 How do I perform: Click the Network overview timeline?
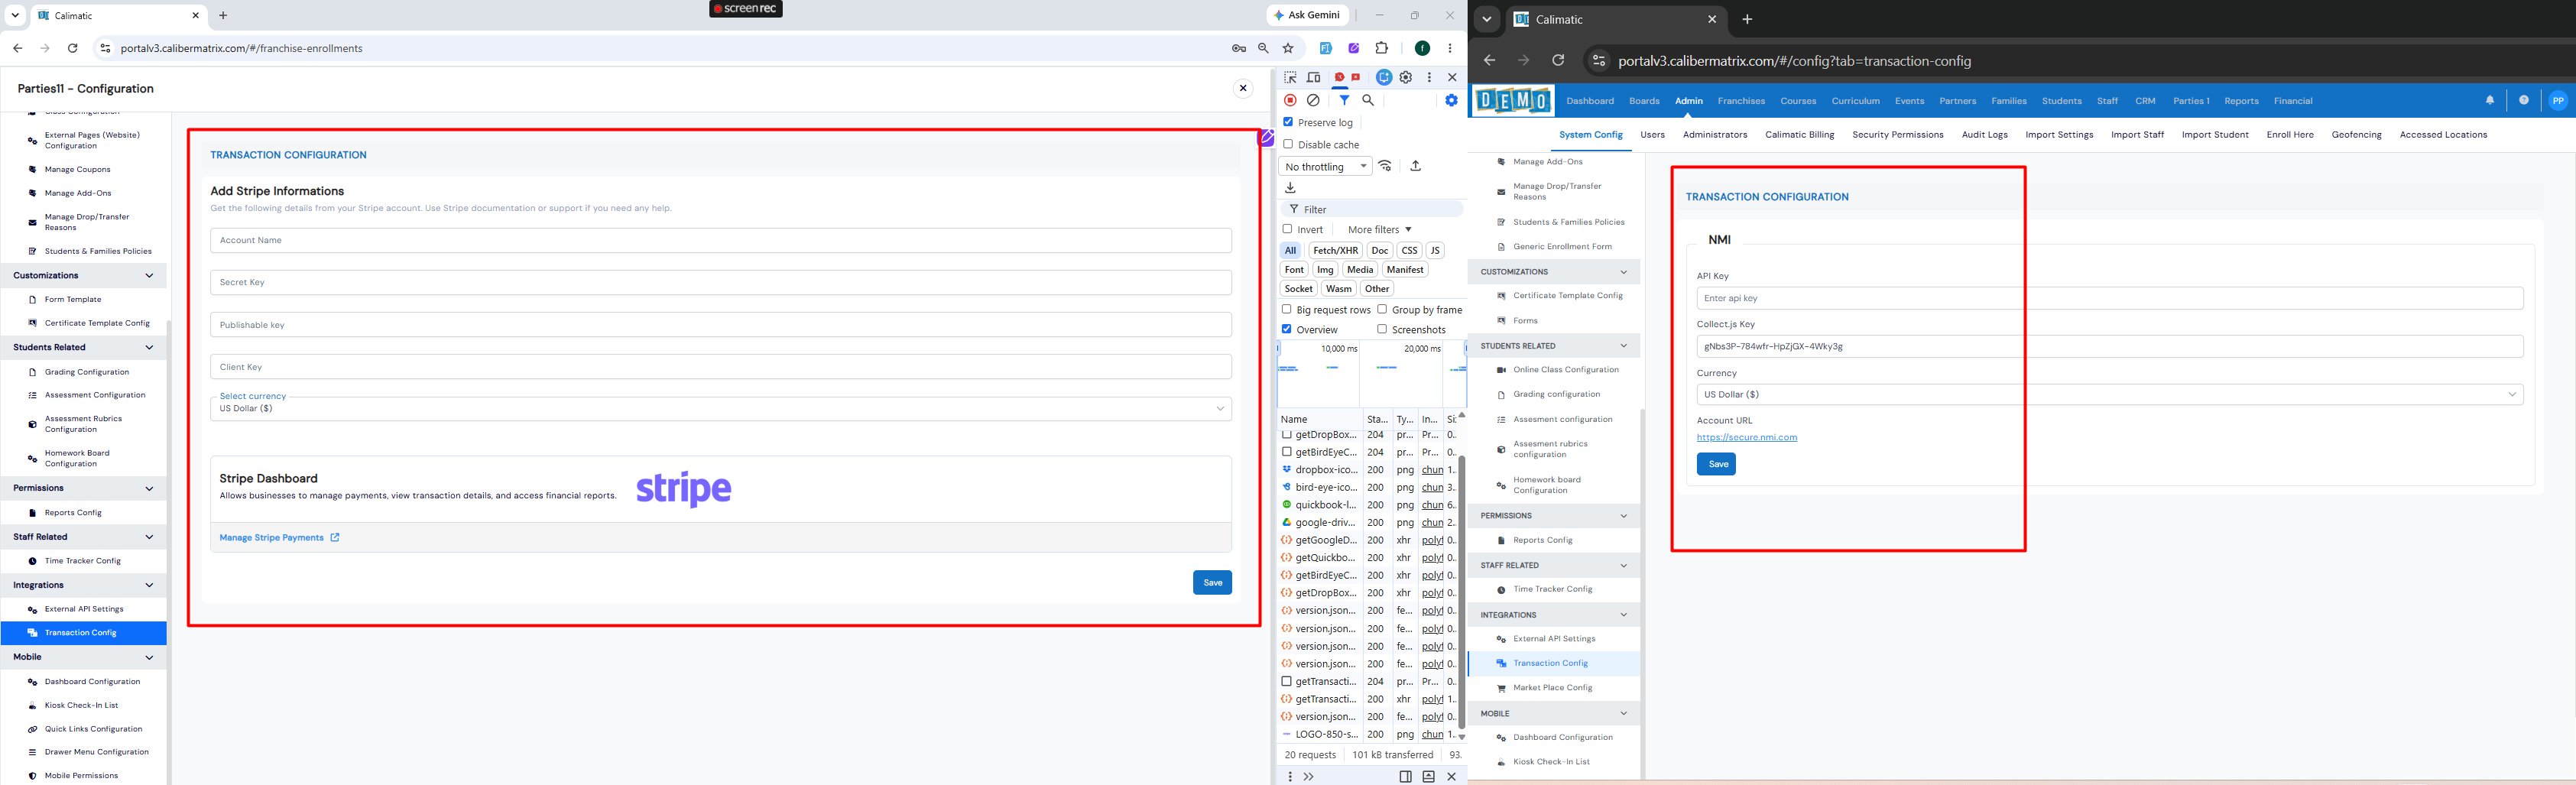[1372, 373]
